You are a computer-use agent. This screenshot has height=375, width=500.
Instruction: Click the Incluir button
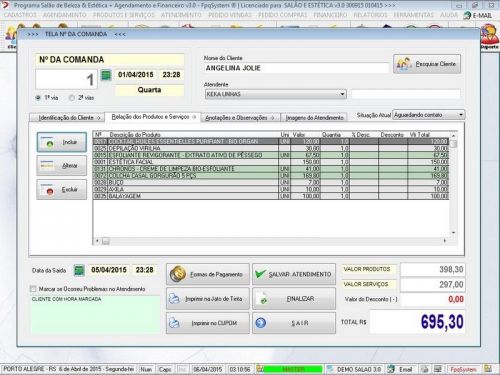(62, 142)
